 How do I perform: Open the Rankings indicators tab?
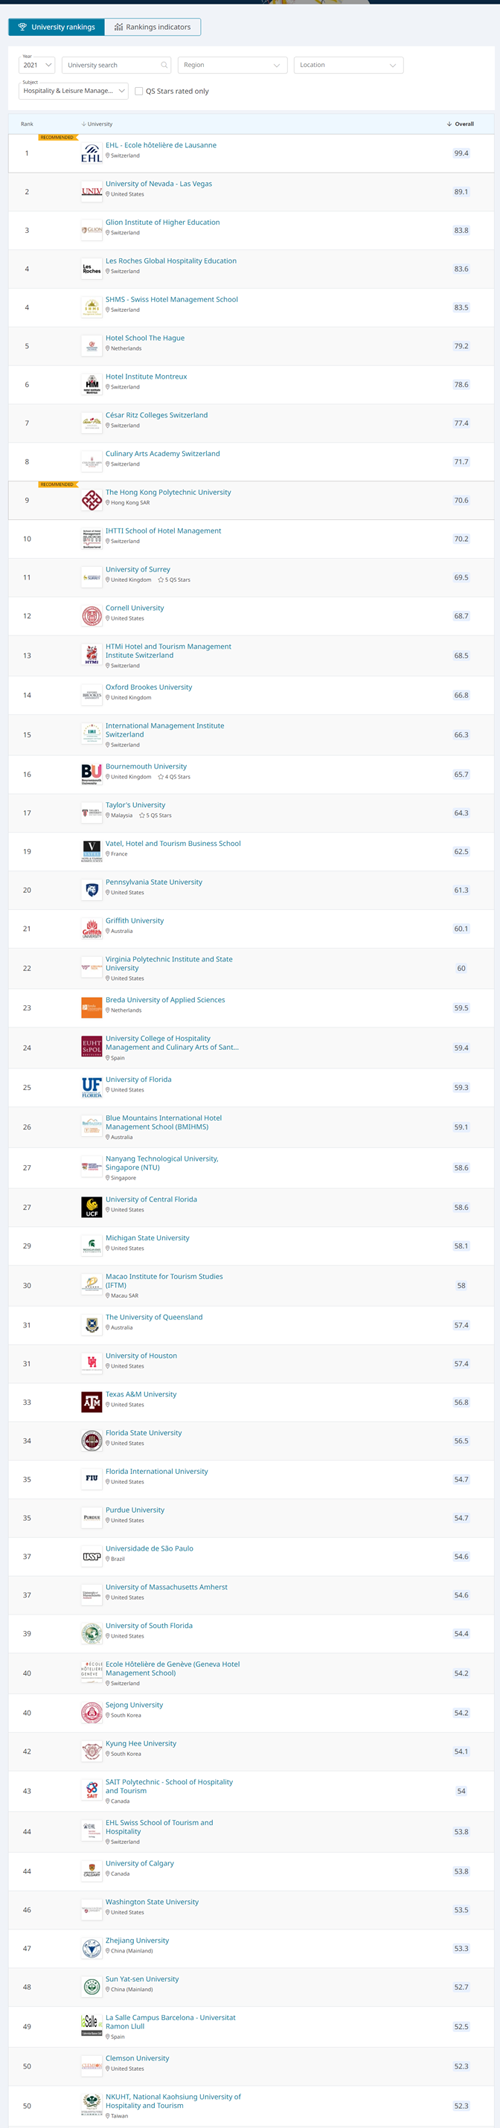click(x=153, y=27)
